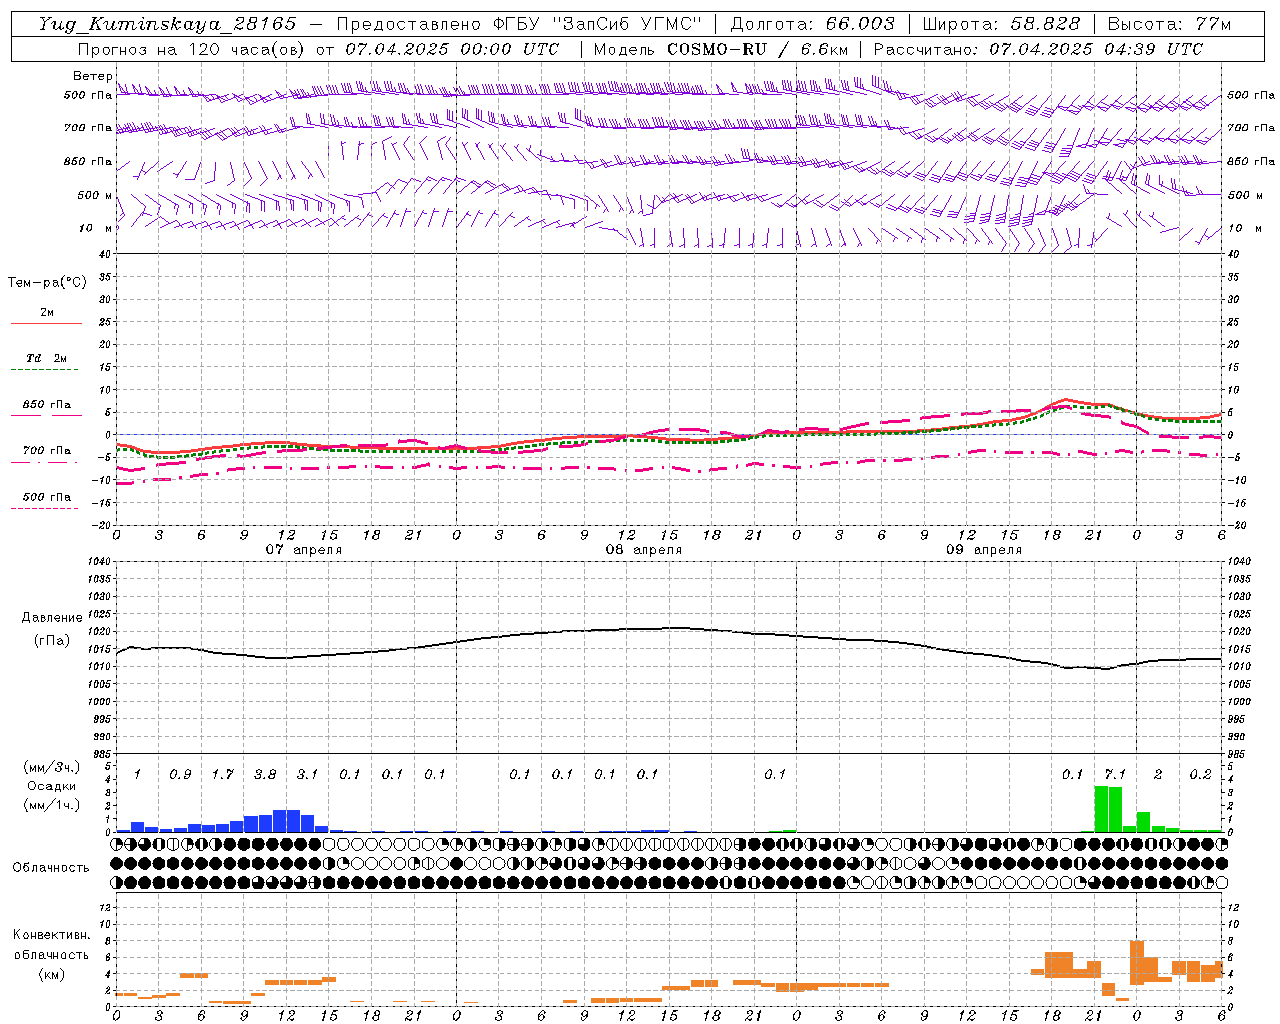The height and width of the screenshot is (1024, 1280).
Task: Click the 'Осадки' precipitation label
Action: click(x=52, y=786)
